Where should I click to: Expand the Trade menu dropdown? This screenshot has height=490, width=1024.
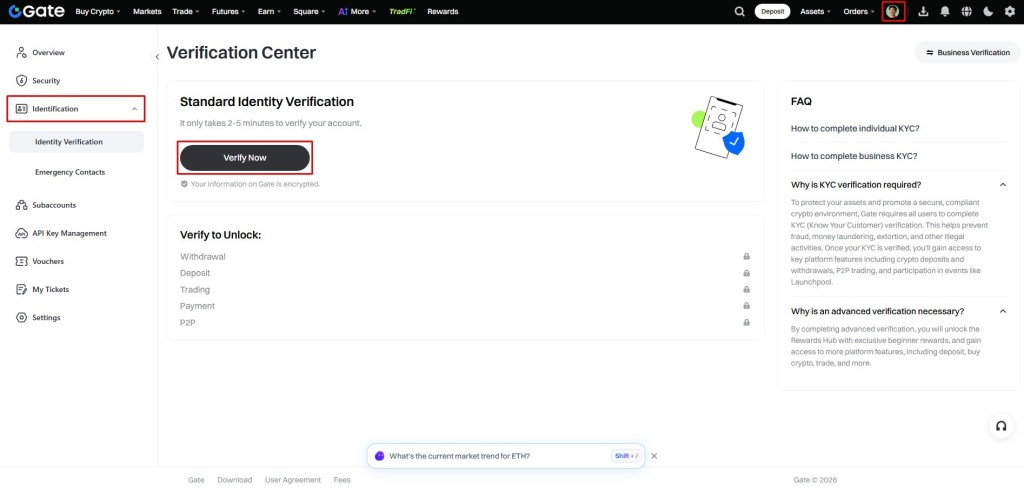[186, 11]
